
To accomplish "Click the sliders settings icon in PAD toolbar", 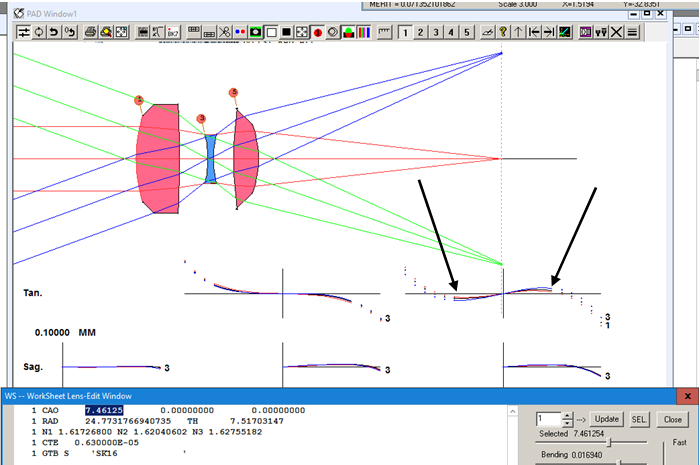I will [24, 32].
